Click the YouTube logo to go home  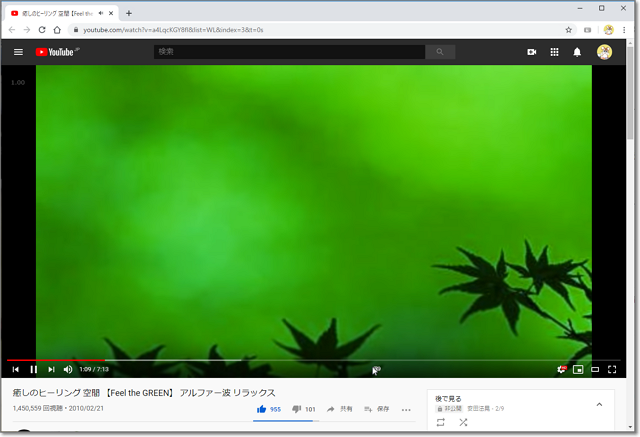click(x=56, y=52)
